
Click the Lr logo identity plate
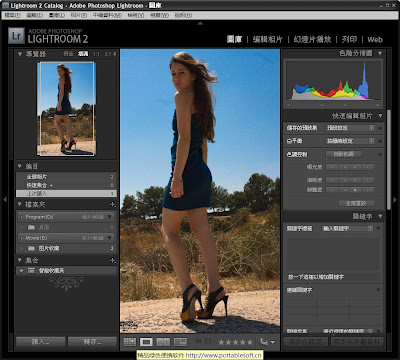16,35
